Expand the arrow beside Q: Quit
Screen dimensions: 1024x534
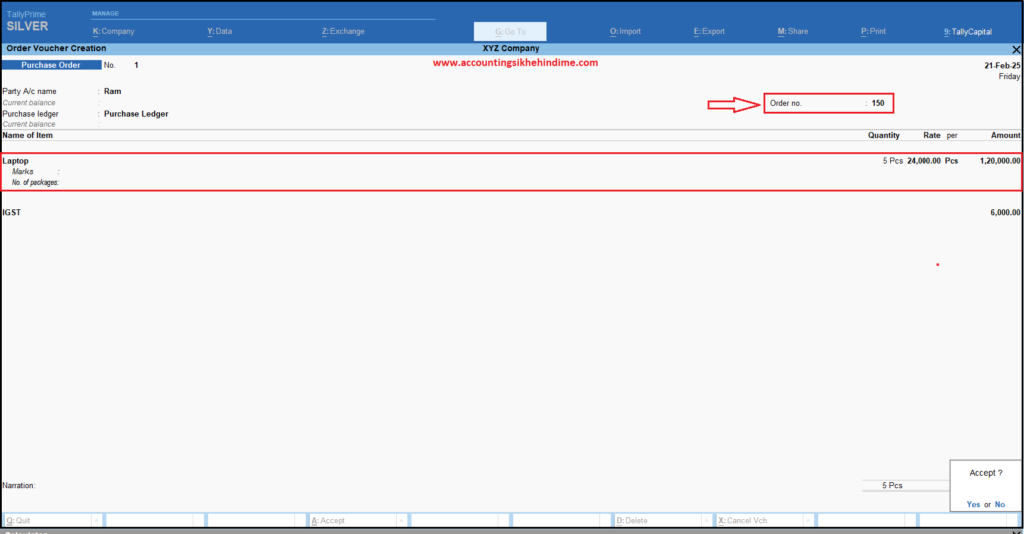point(96,520)
